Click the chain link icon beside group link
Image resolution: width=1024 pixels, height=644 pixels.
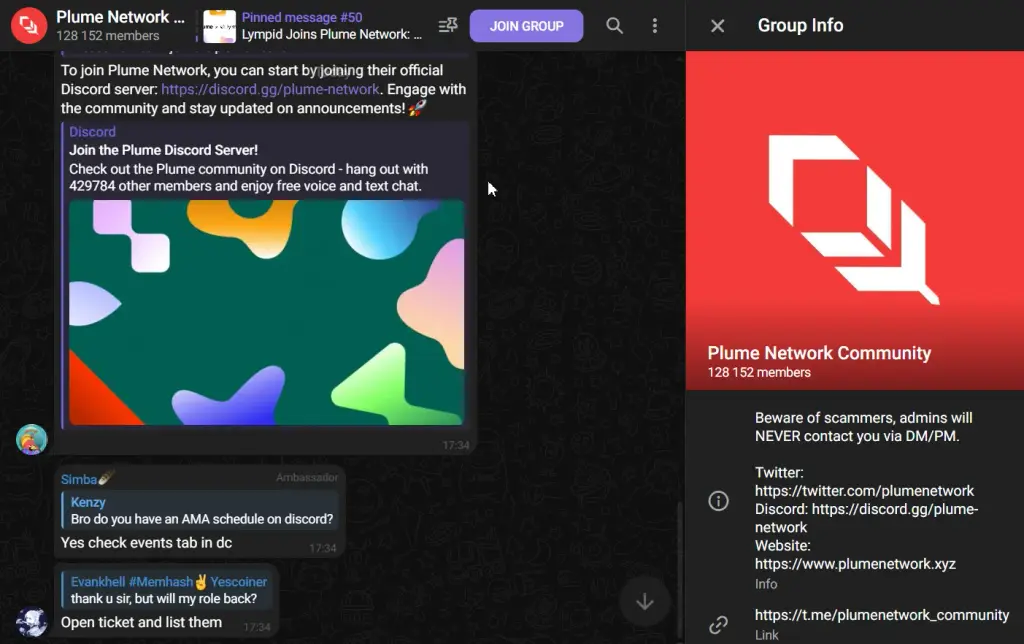[718, 625]
